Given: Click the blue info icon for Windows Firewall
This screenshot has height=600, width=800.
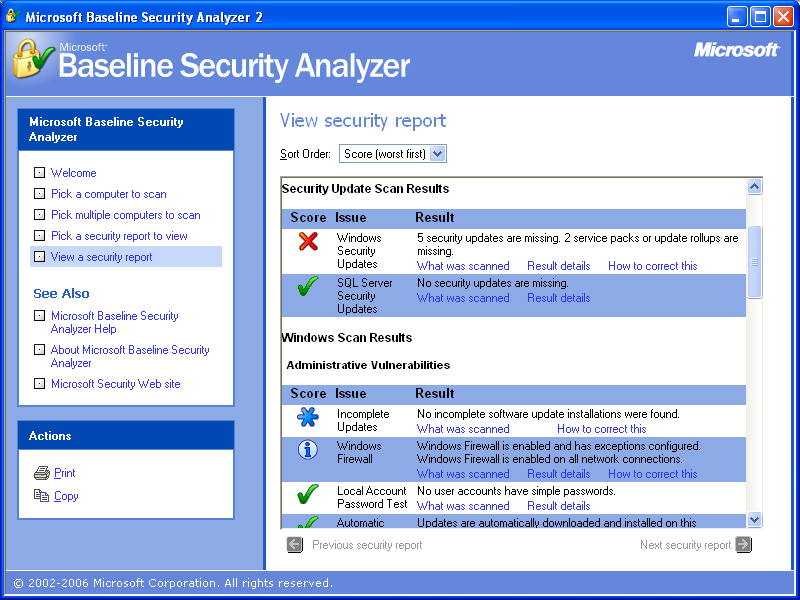Looking at the screenshot, I should coord(308,449).
